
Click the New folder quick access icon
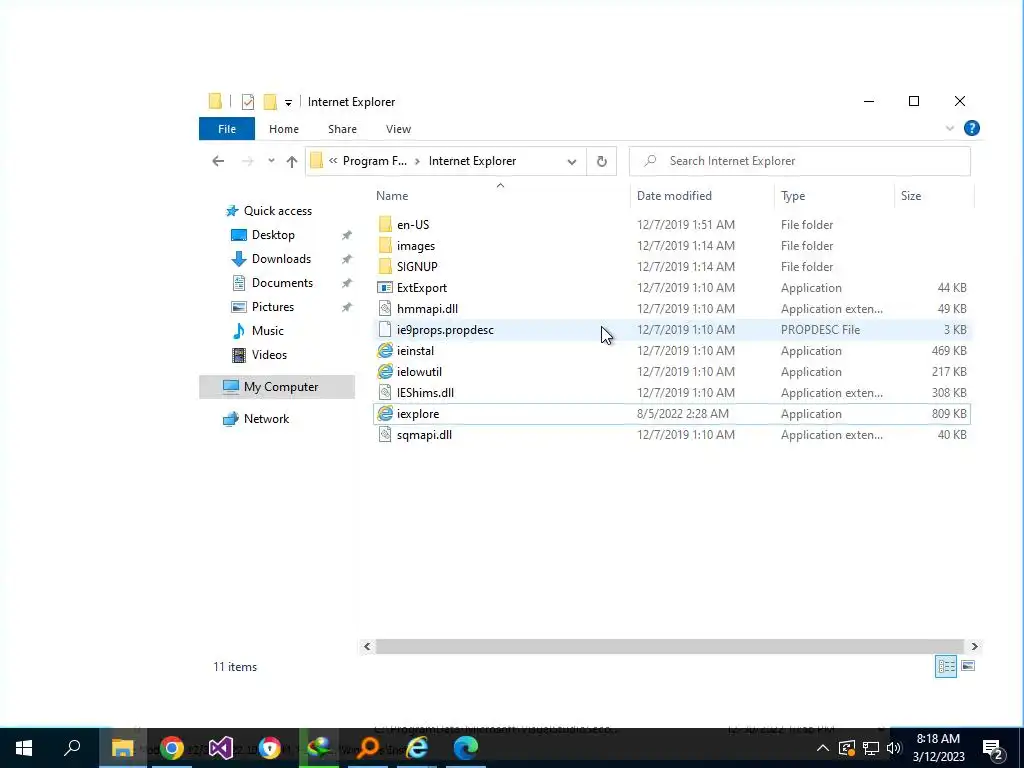[x=270, y=102]
